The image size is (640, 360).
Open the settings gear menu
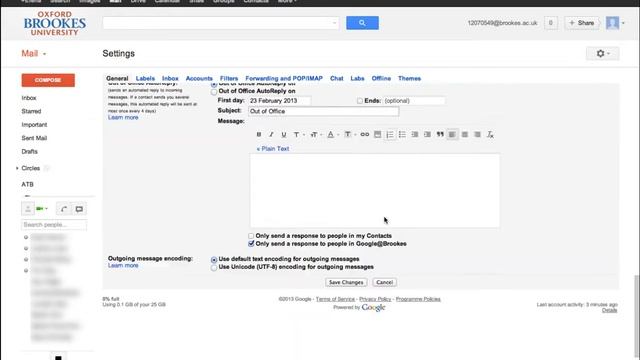coord(602,53)
